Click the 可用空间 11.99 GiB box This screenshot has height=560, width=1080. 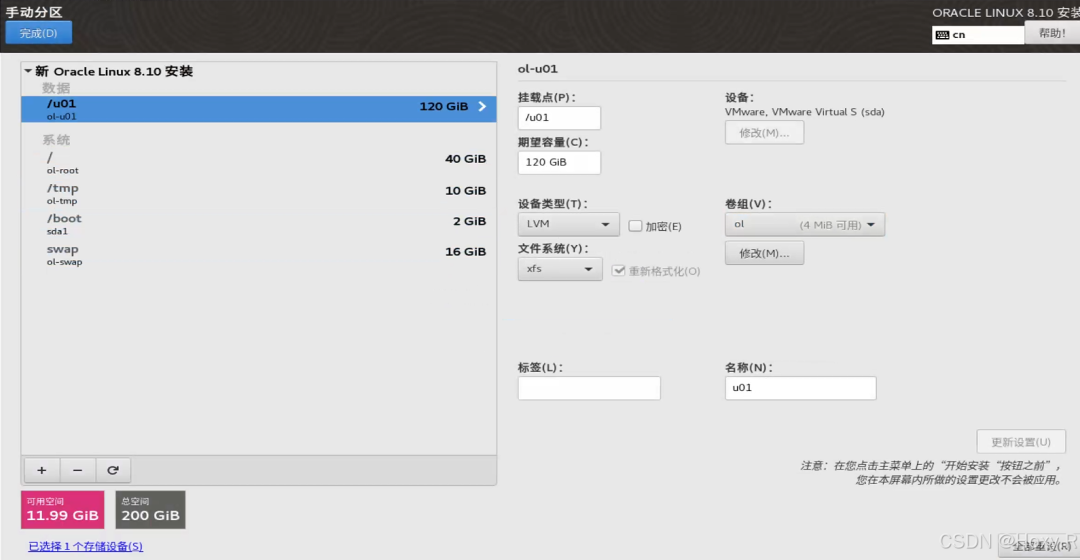tap(63, 510)
